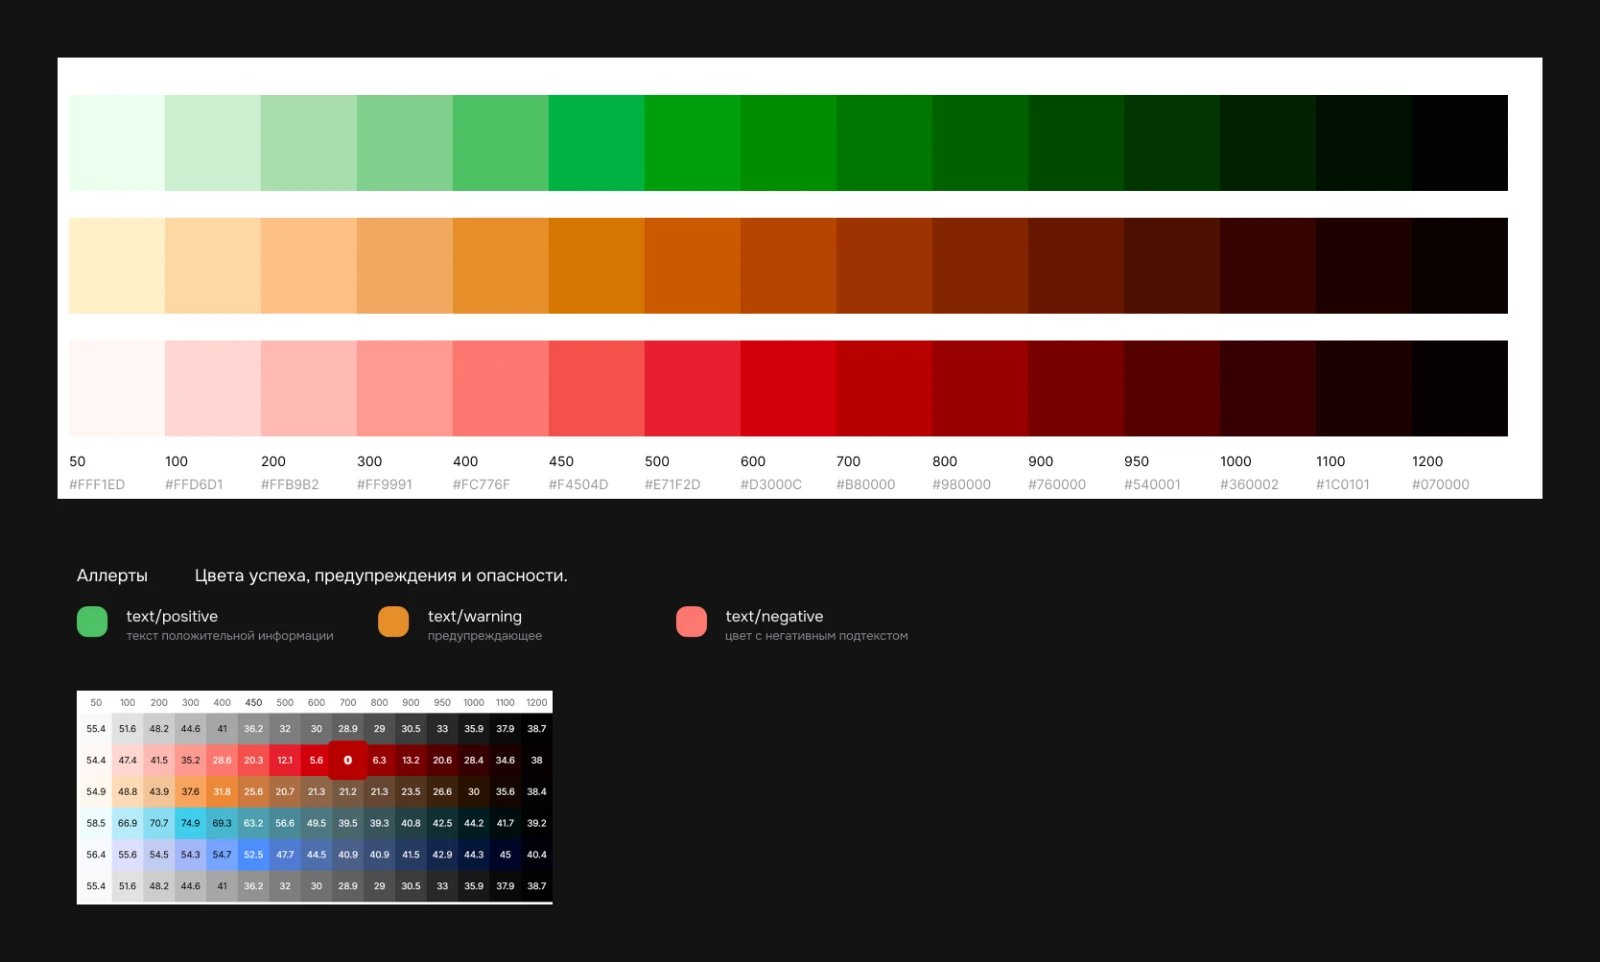Click the hex code #FC776F
This screenshot has height=962, width=1600.
click(481, 485)
